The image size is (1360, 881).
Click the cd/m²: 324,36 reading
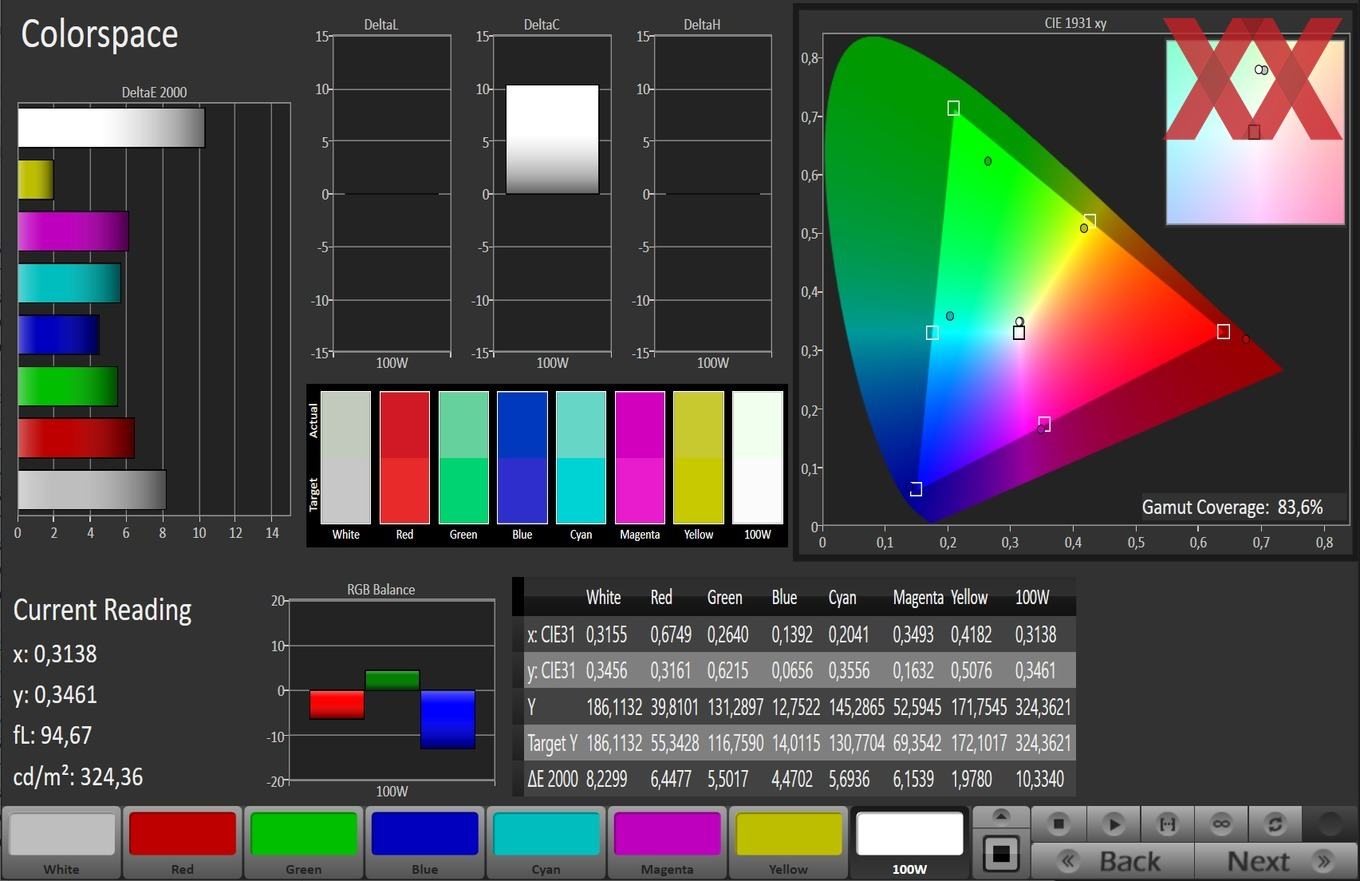point(78,776)
